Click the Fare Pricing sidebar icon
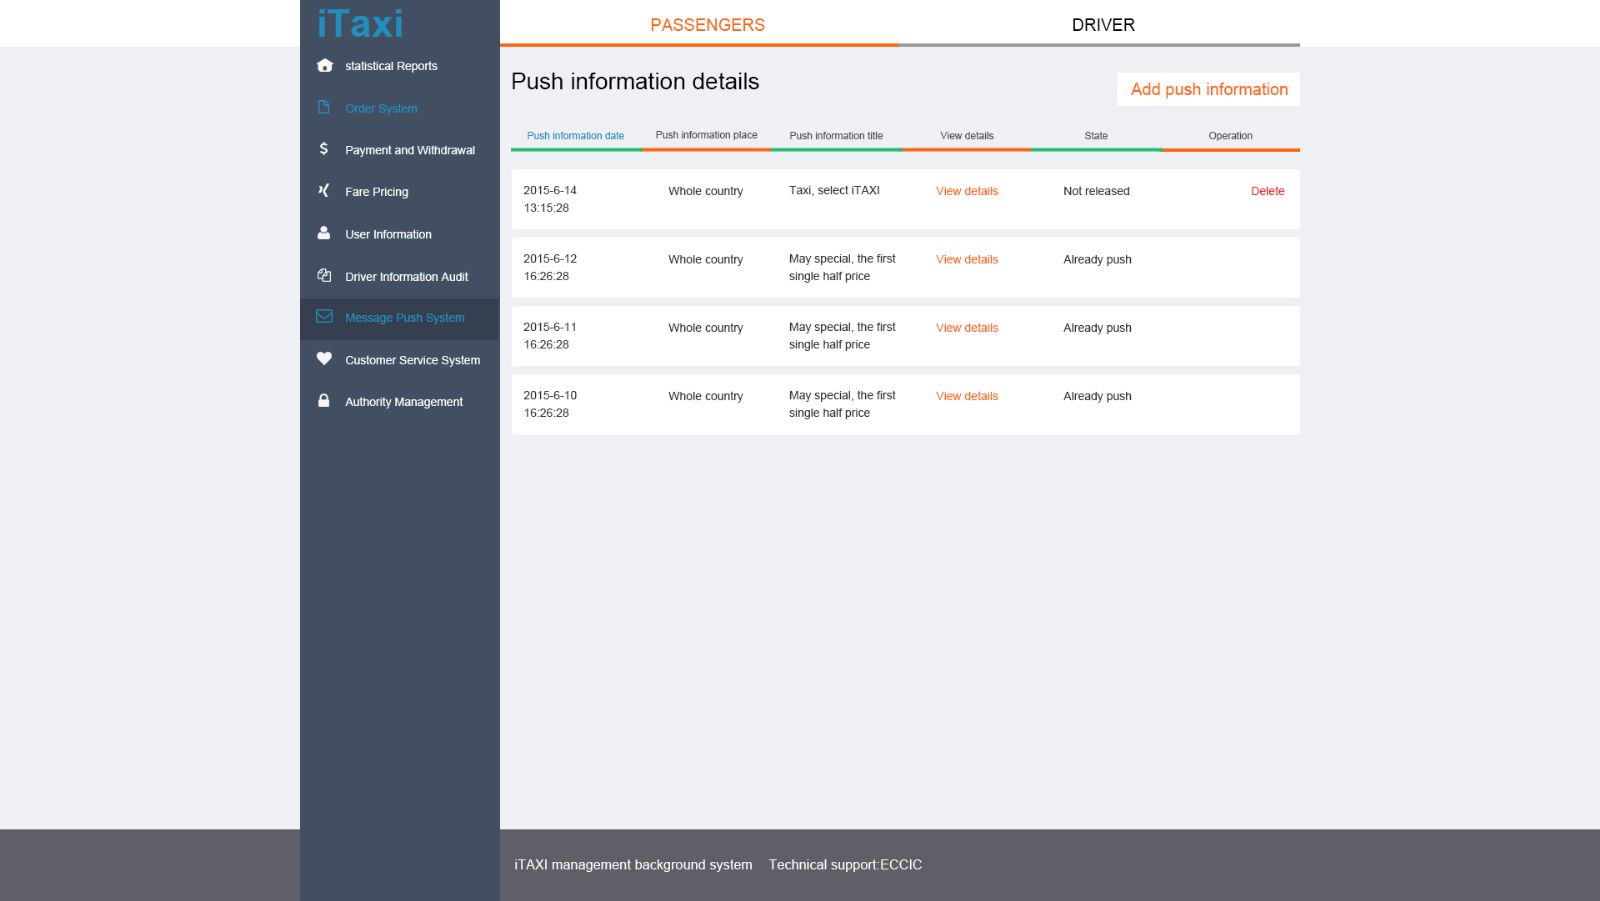1600x901 pixels. click(x=324, y=191)
